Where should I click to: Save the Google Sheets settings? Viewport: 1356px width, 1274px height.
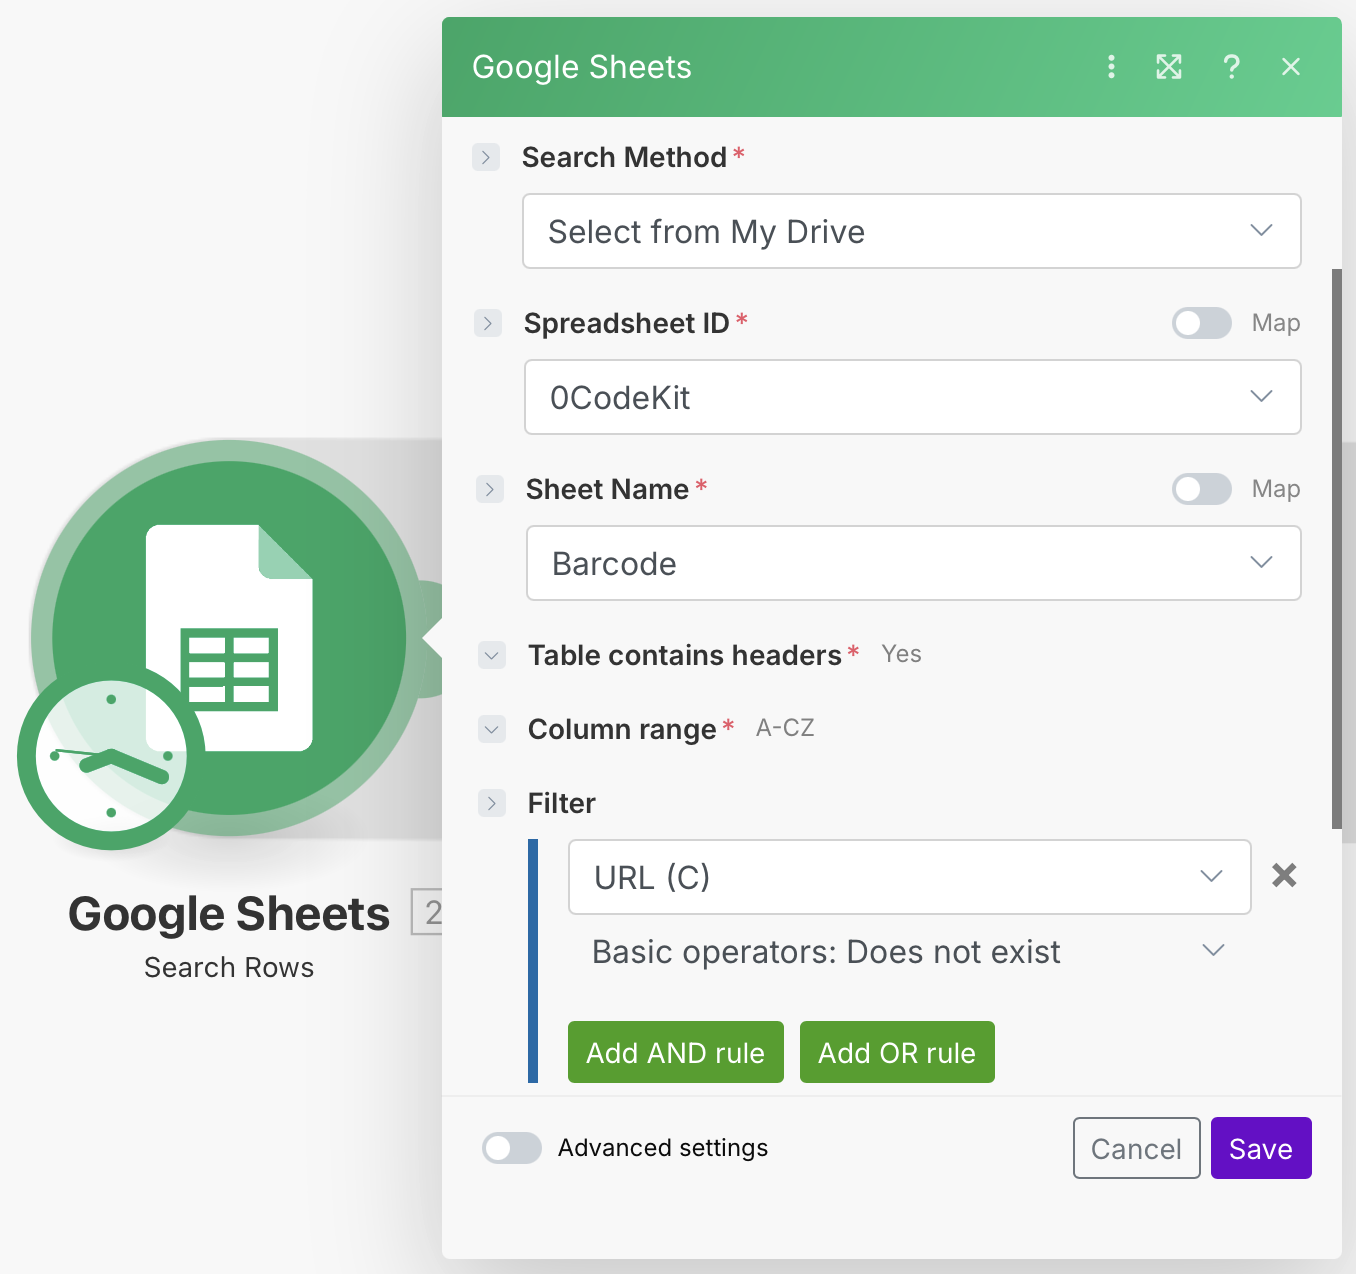(x=1261, y=1148)
